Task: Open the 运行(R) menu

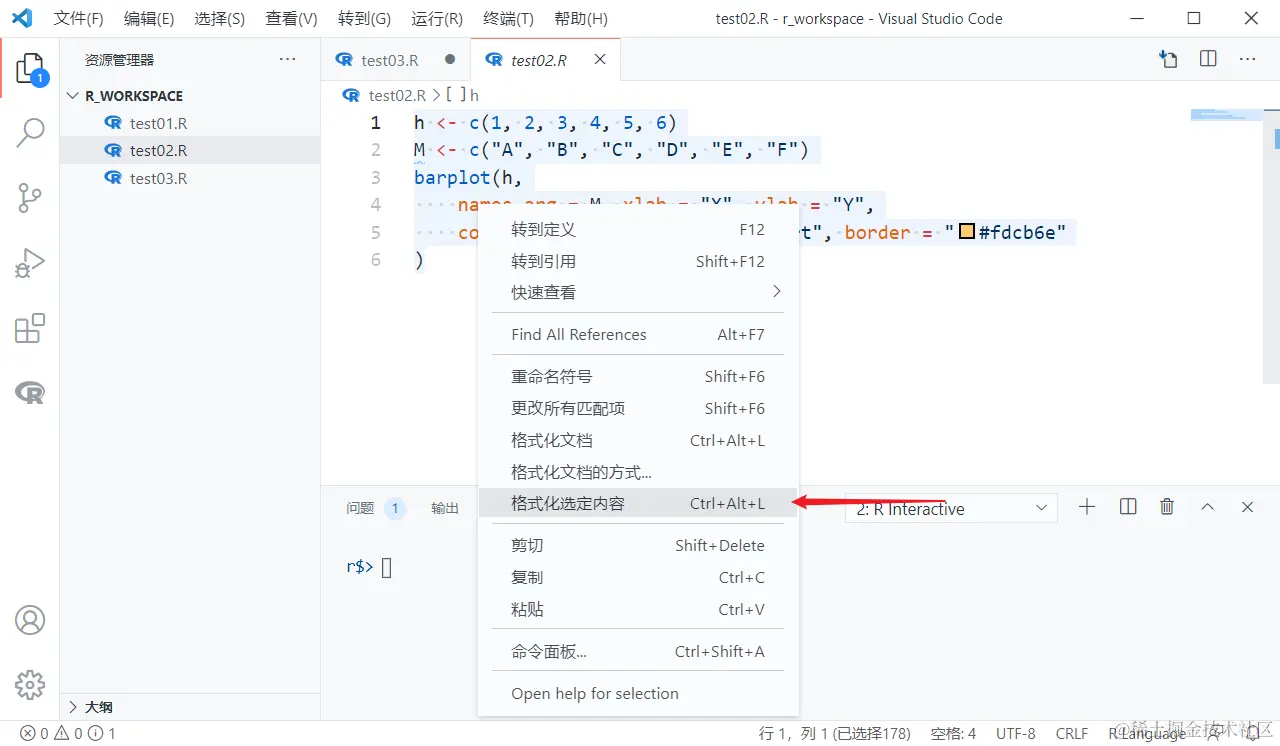Action: pyautogui.click(x=437, y=18)
